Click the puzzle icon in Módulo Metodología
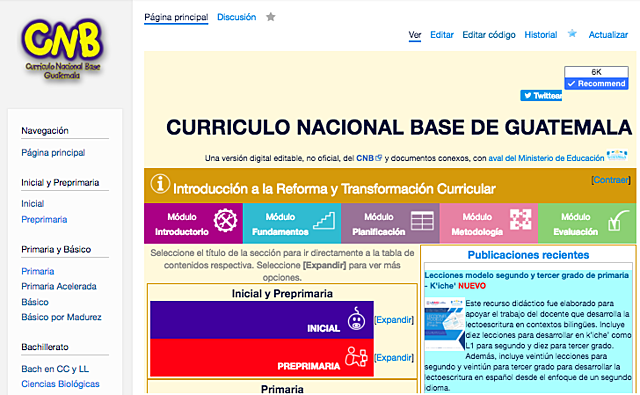This screenshot has width=640, height=395. 521,220
